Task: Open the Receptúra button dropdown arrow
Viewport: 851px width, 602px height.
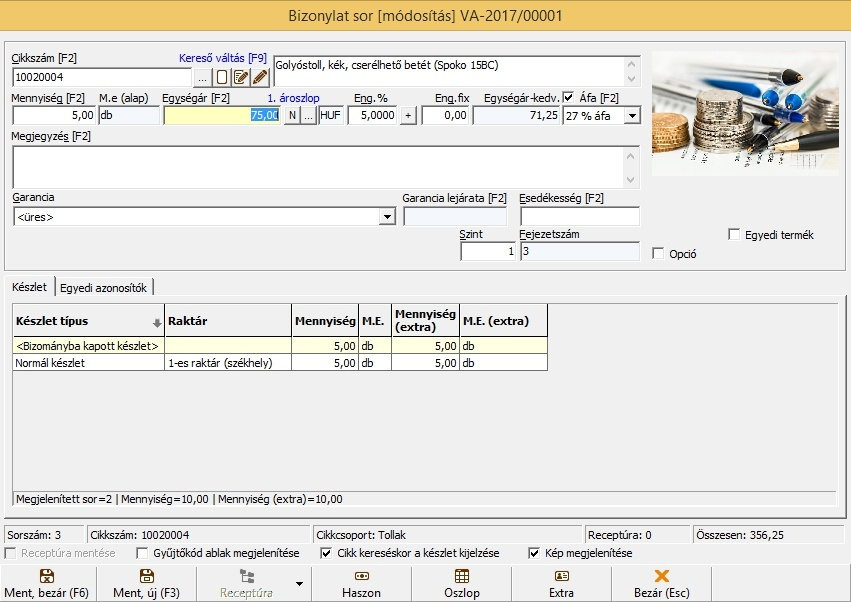Action: [x=299, y=583]
